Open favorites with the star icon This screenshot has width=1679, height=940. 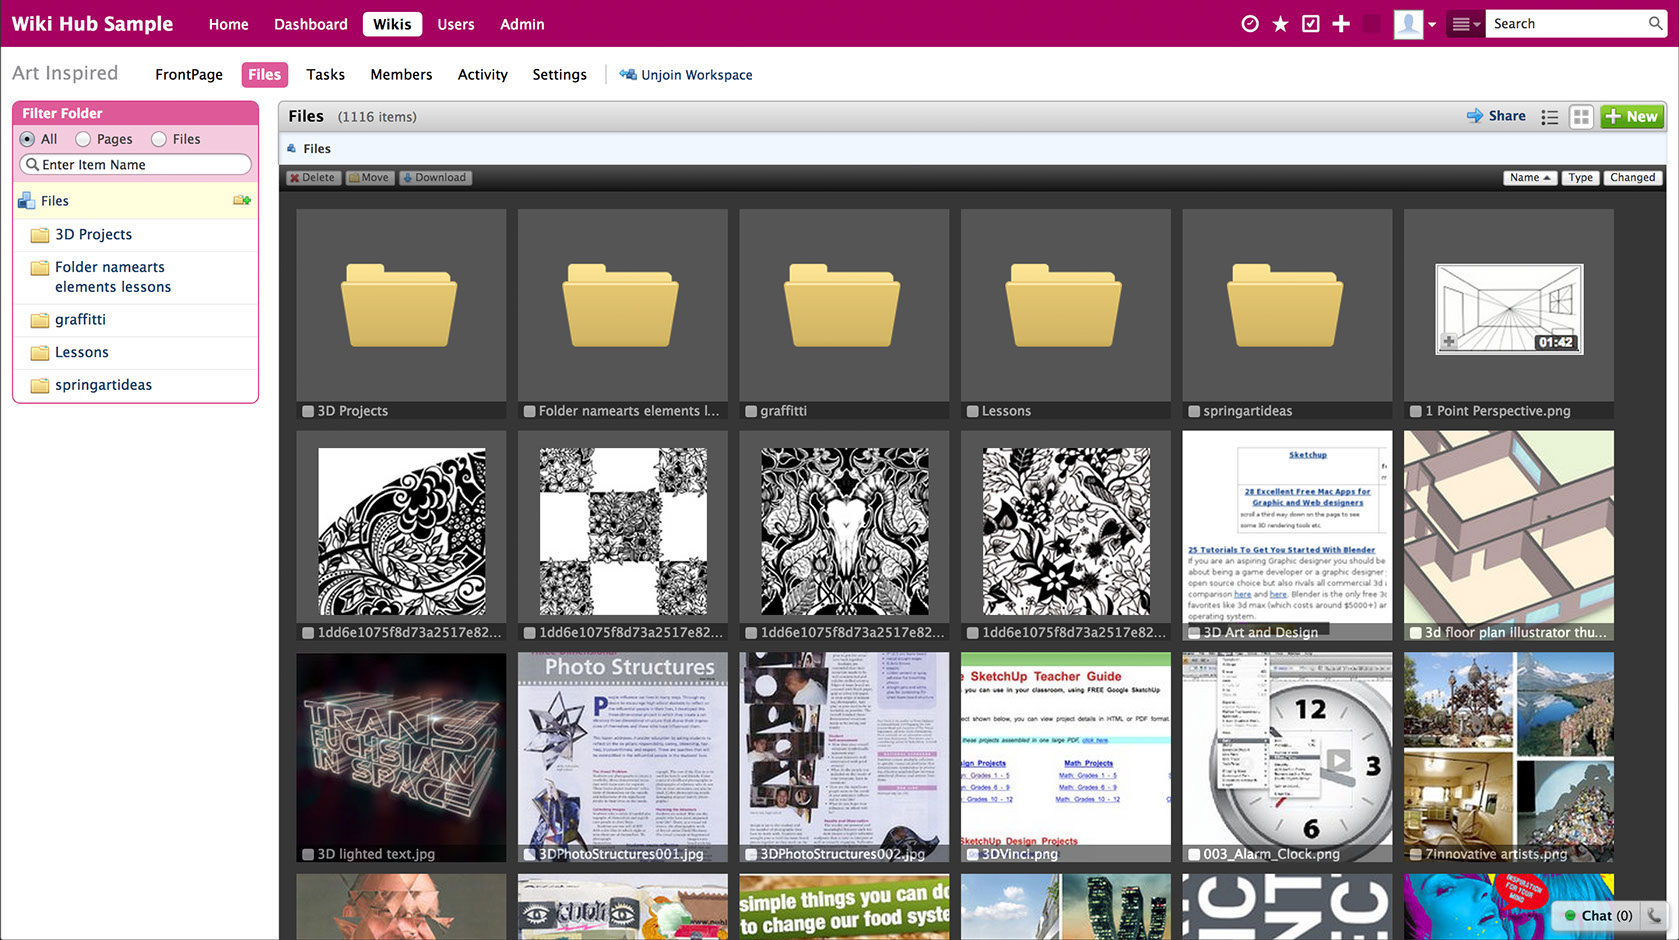pos(1280,24)
